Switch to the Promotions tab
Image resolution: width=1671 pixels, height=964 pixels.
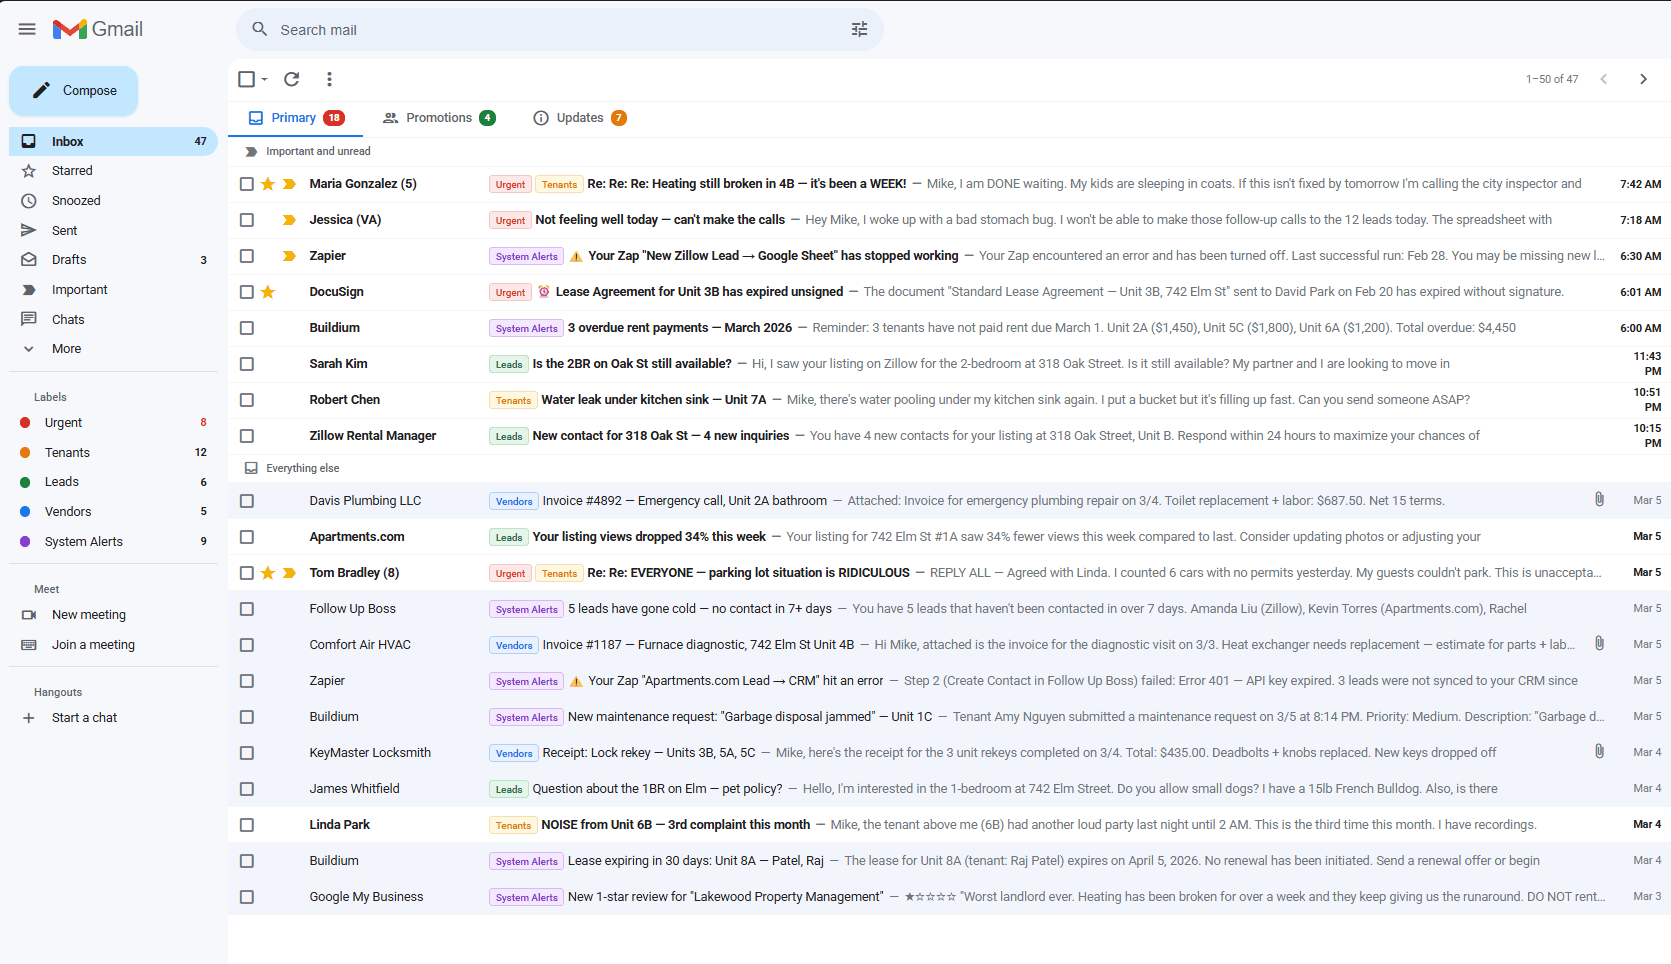(439, 117)
